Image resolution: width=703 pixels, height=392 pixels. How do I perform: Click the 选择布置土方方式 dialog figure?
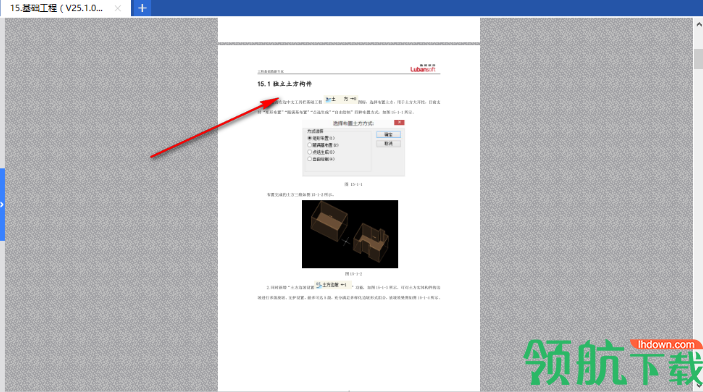point(353,148)
